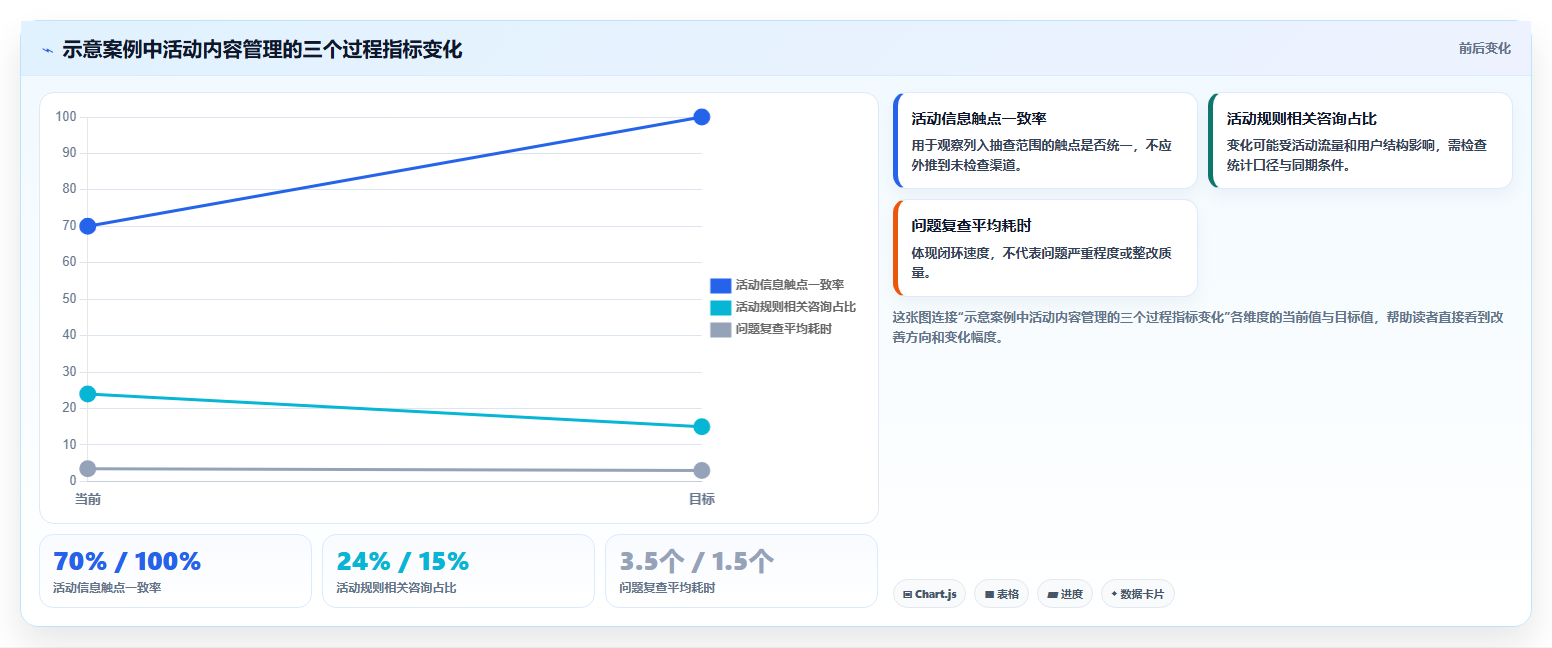The height and width of the screenshot is (648, 1552).
Task: Click the lightning icon beside the title
Action: [47, 50]
